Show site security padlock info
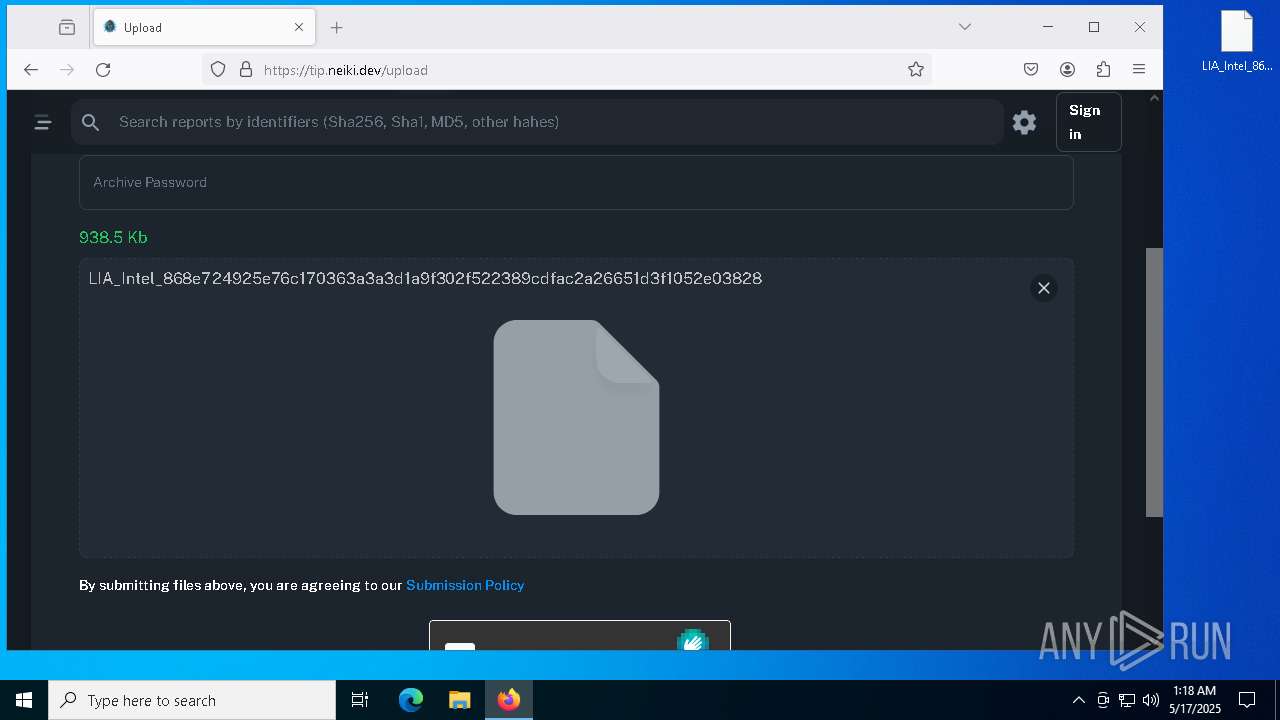The height and width of the screenshot is (720, 1280). pos(246,69)
